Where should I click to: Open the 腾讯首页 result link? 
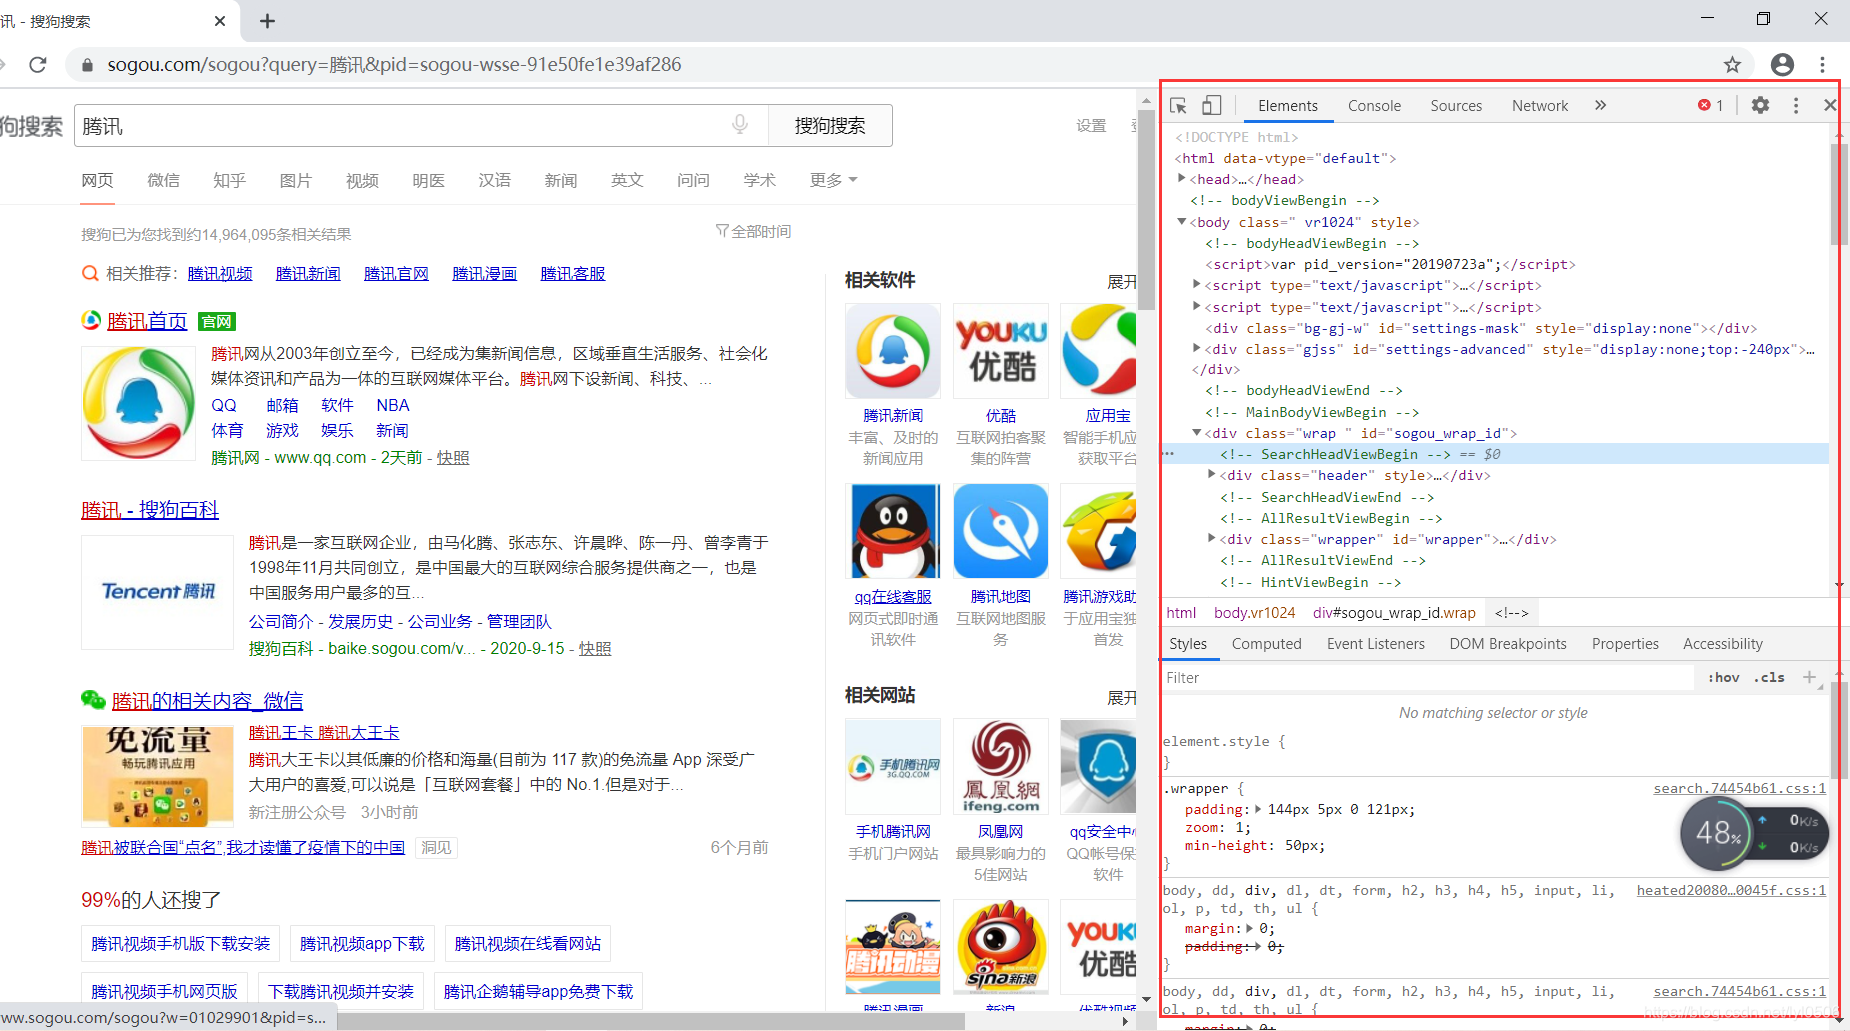[x=147, y=321]
